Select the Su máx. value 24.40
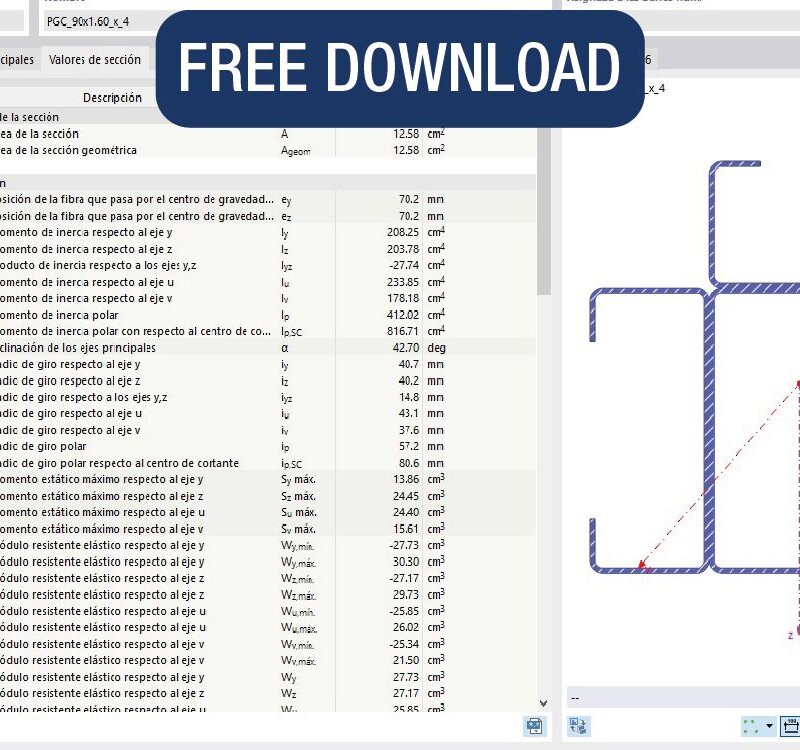The width and height of the screenshot is (800, 750). (406, 512)
